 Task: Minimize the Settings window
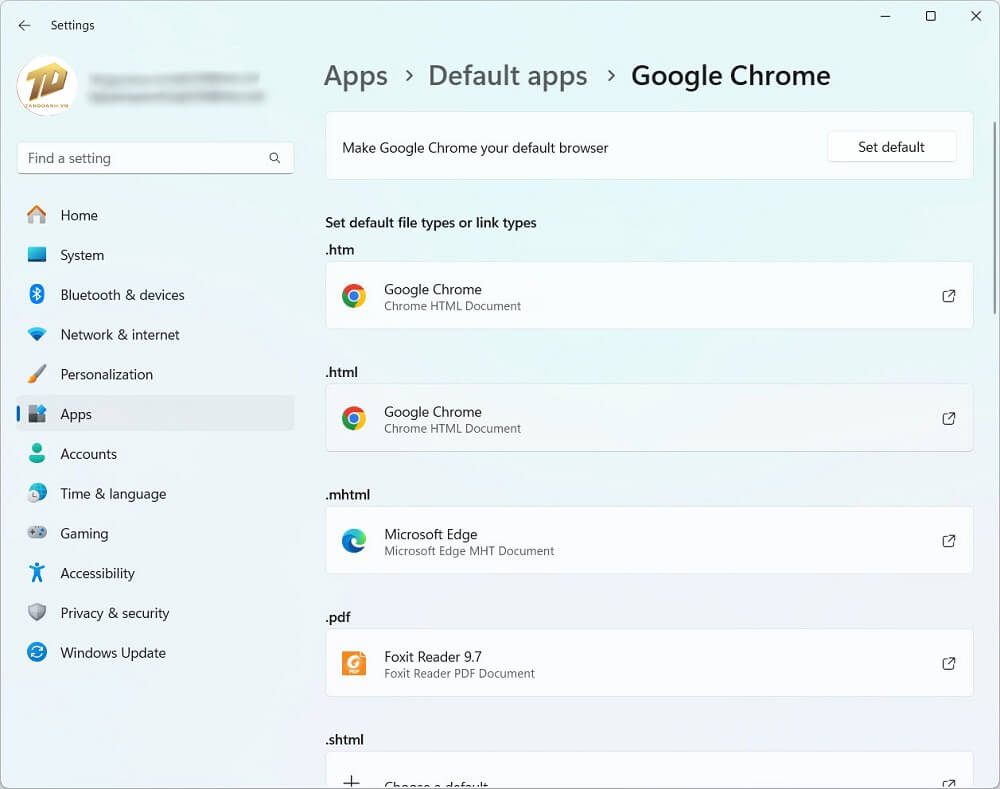(x=885, y=16)
